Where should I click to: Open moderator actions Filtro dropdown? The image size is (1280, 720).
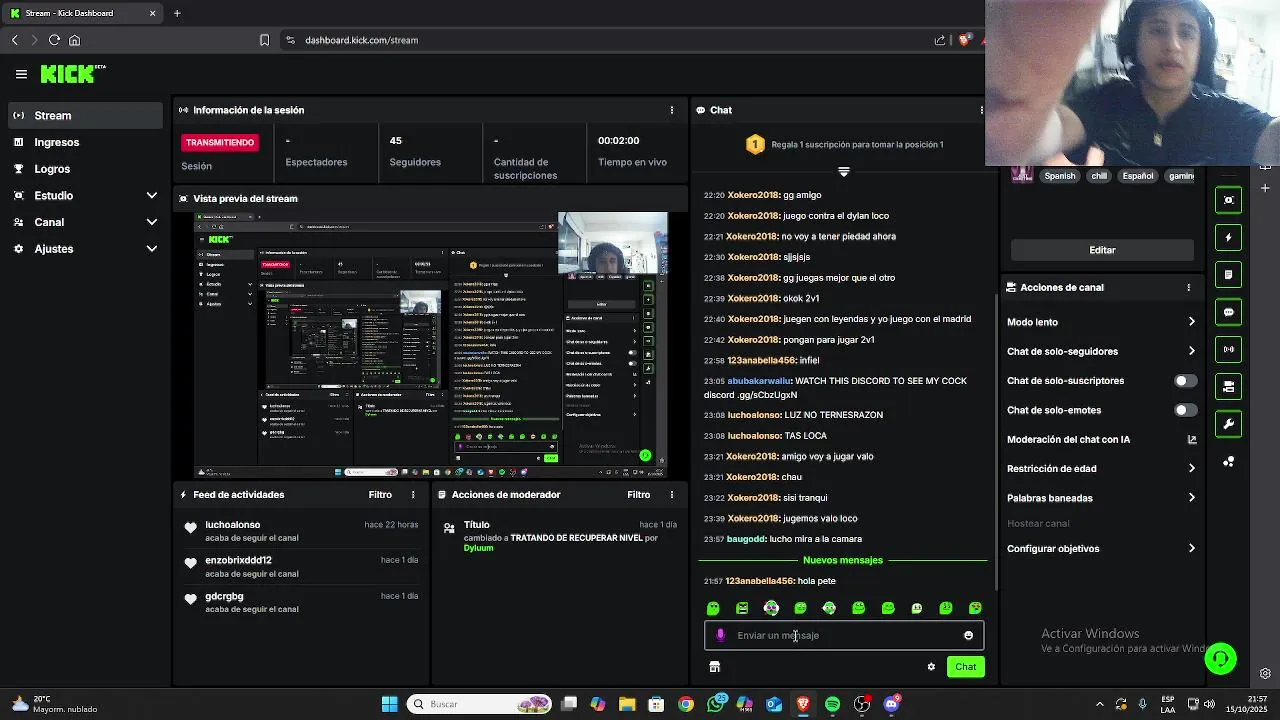point(638,495)
